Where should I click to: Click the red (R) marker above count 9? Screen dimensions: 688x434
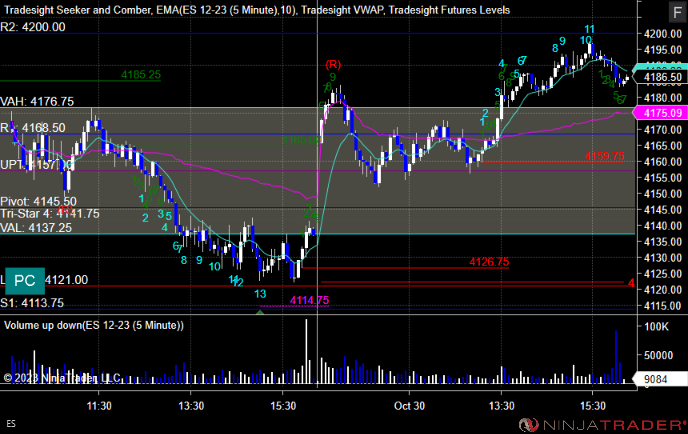tap(333, 65)
